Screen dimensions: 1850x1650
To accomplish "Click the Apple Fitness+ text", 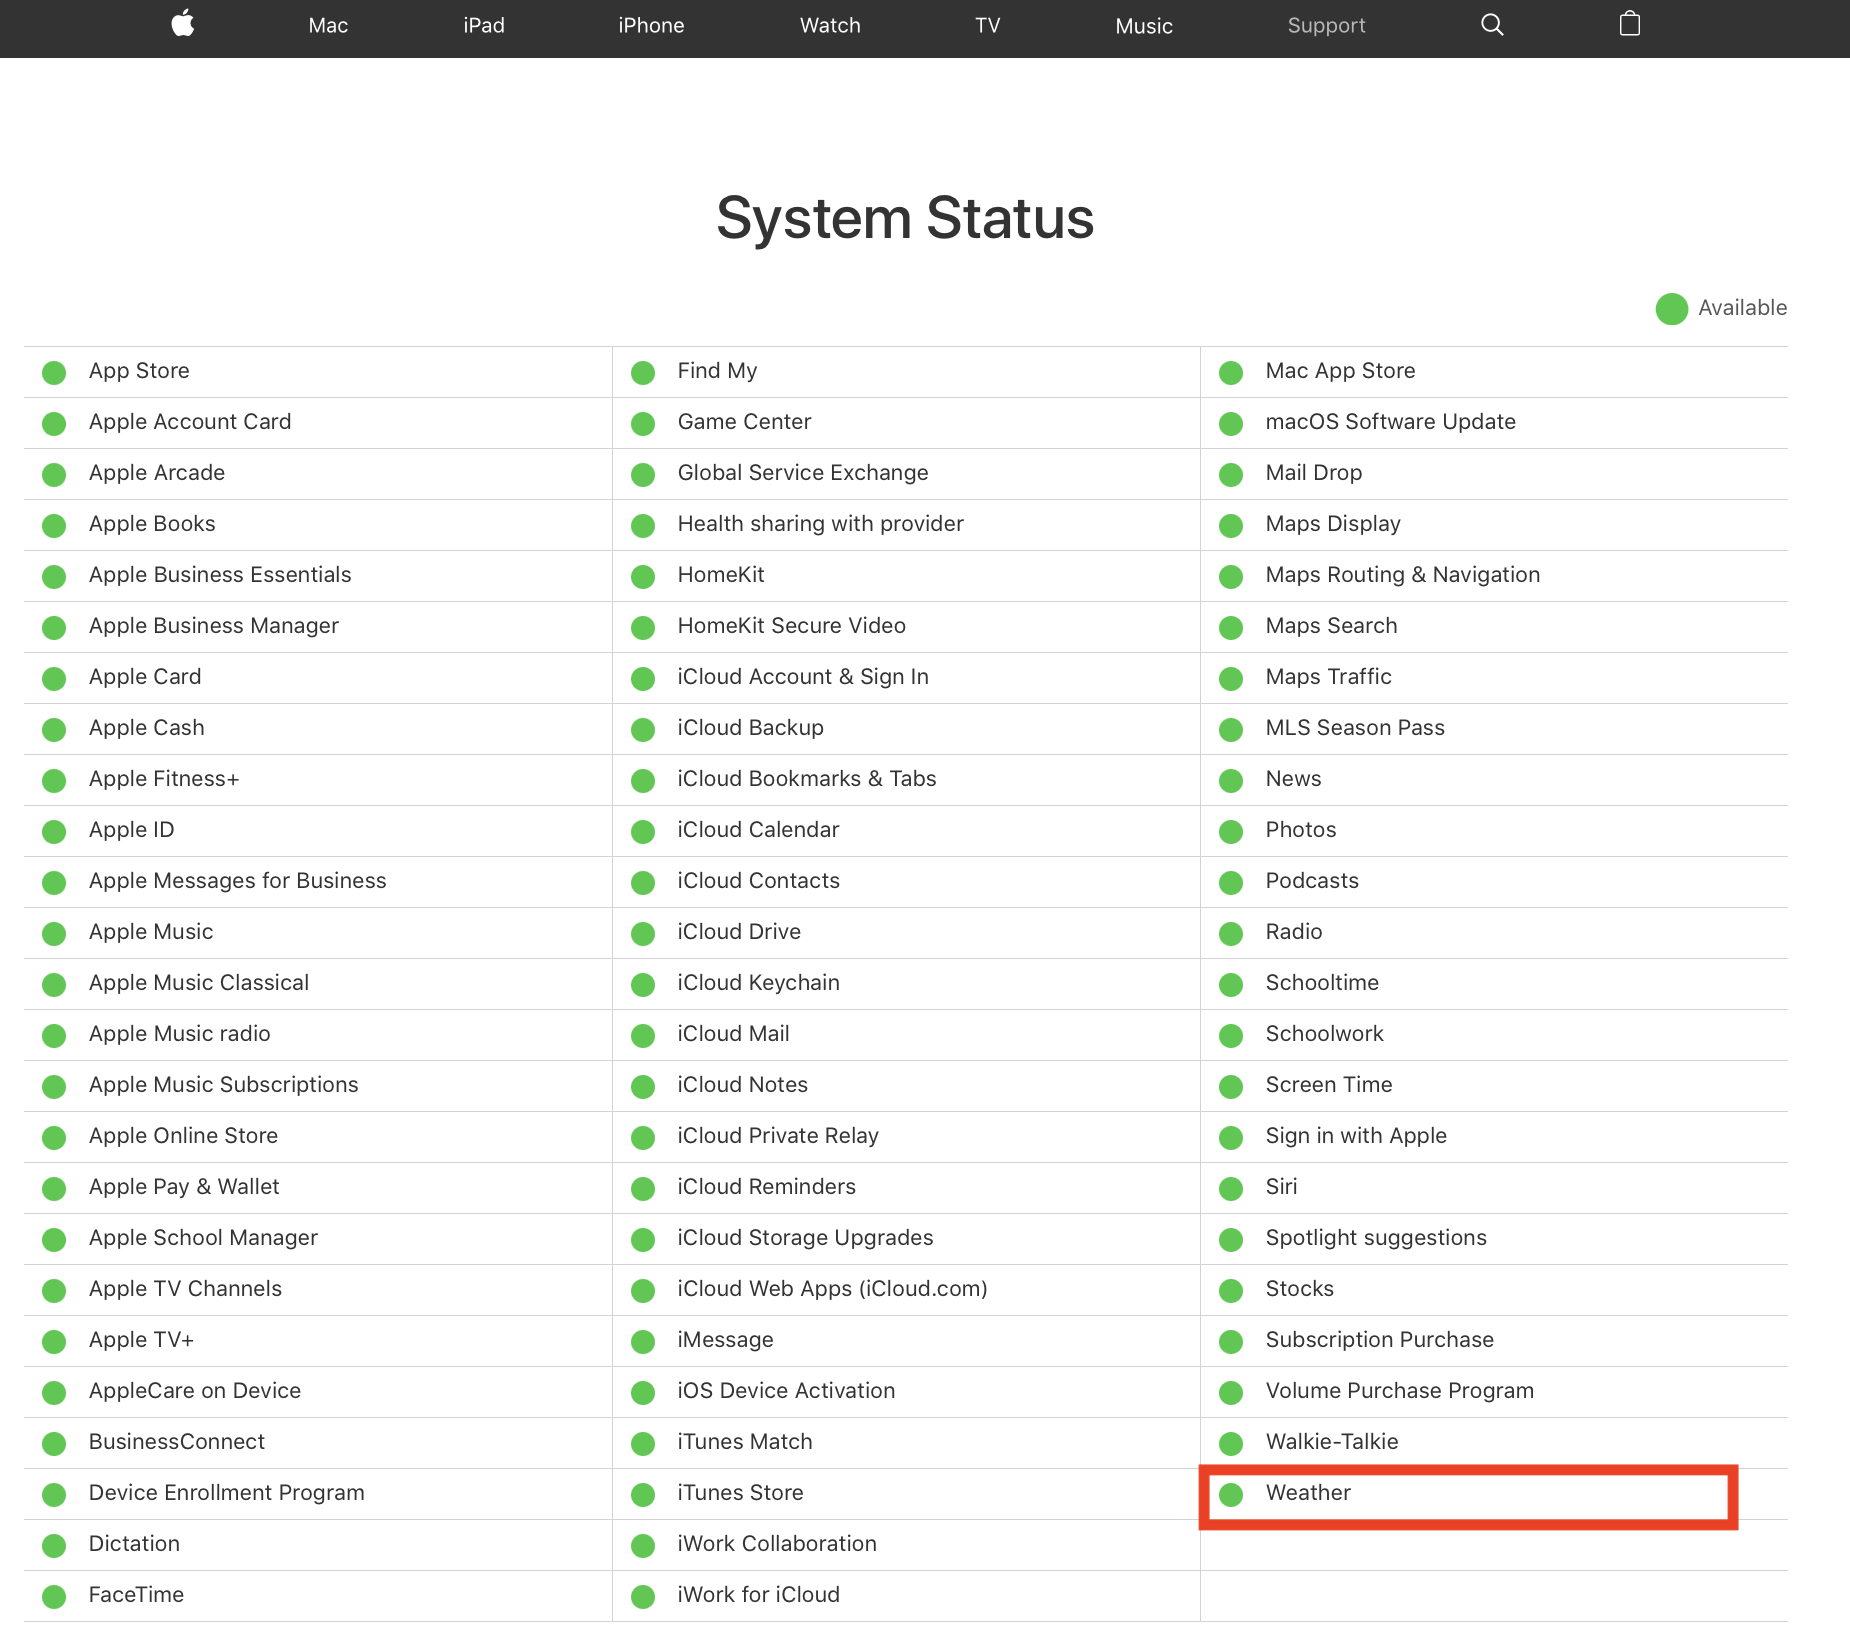I will (164, 779).
